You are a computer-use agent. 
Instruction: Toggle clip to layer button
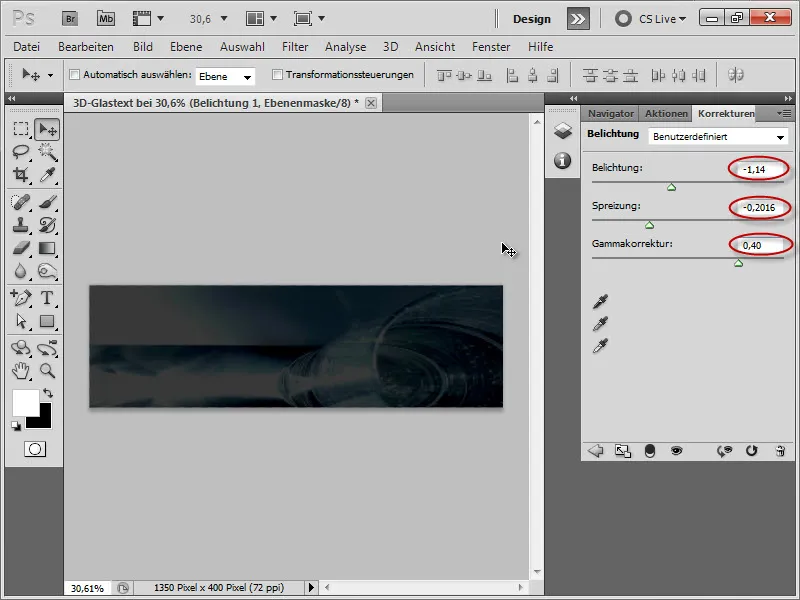649,451
